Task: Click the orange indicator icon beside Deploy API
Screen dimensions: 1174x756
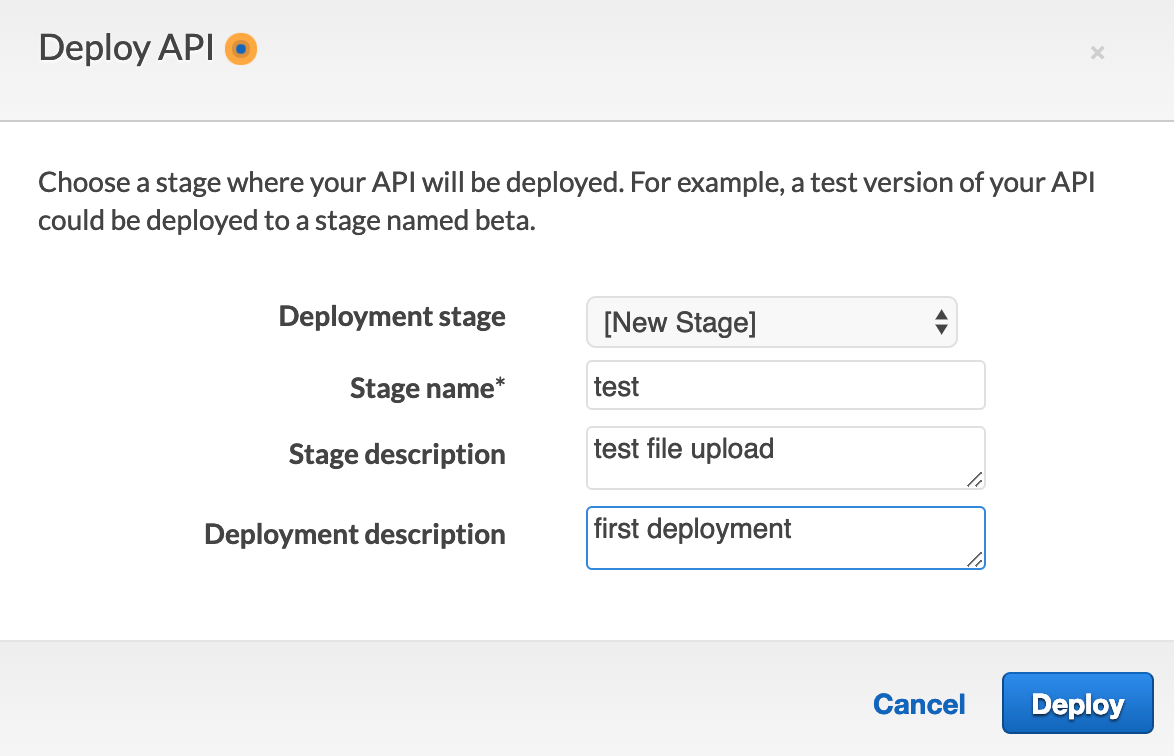Action: click(x=241, y=49)
